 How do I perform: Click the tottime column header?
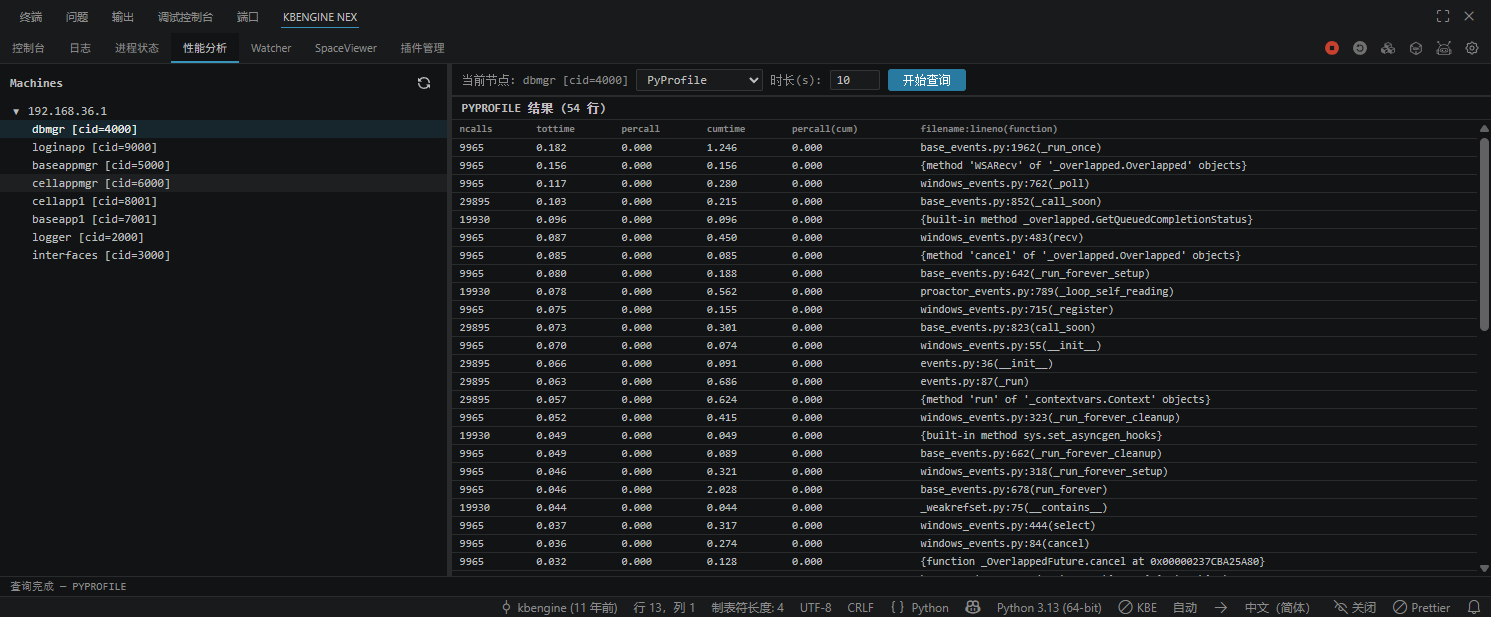tap(556, 129)
